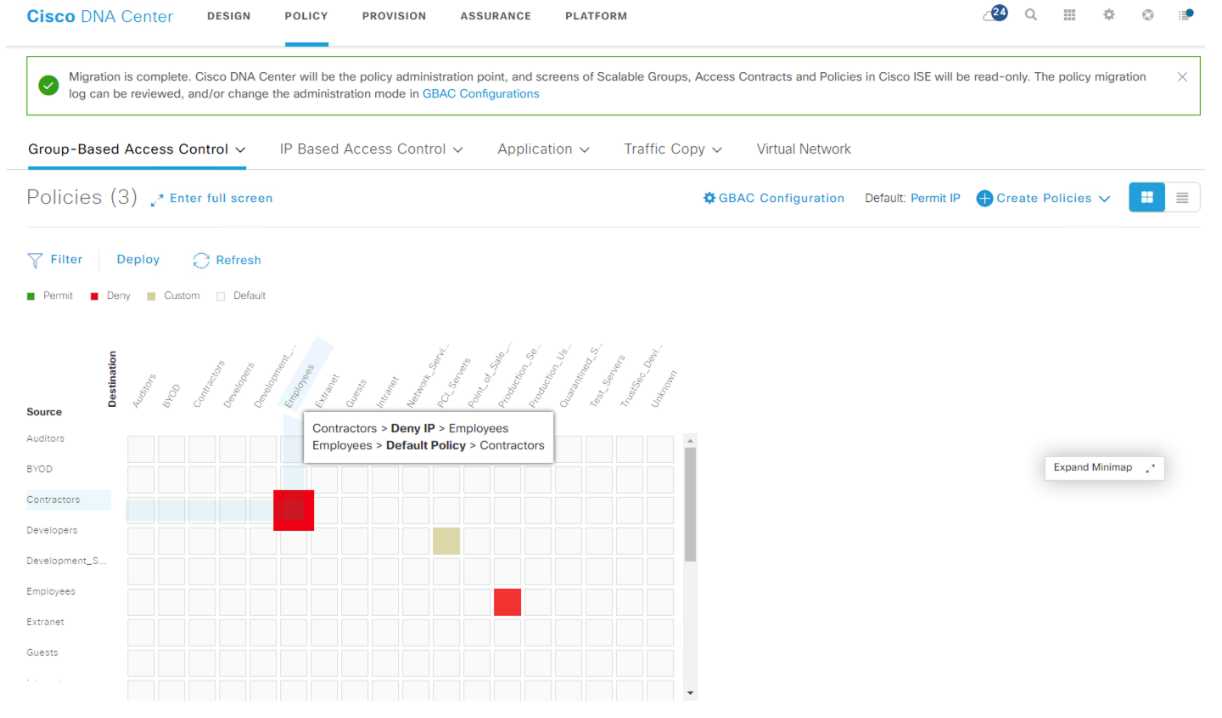Switch to list view
1222x718 pixels.
[x=1182, y=198]
